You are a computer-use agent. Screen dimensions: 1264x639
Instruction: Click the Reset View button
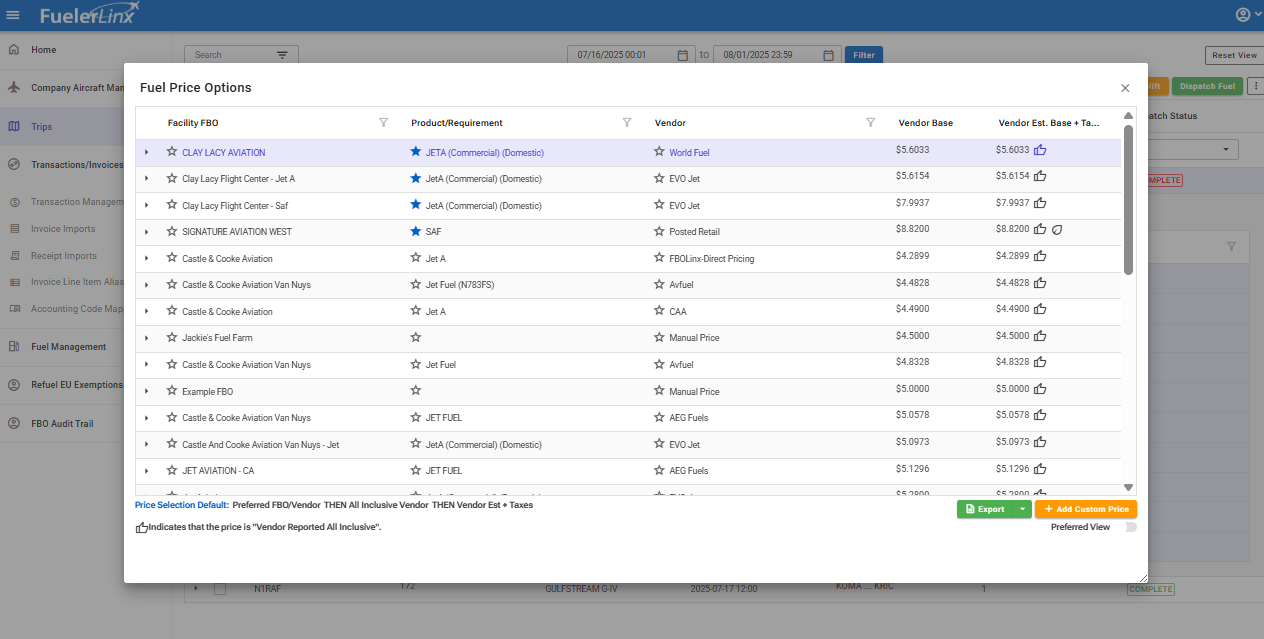coord(1234,56)
